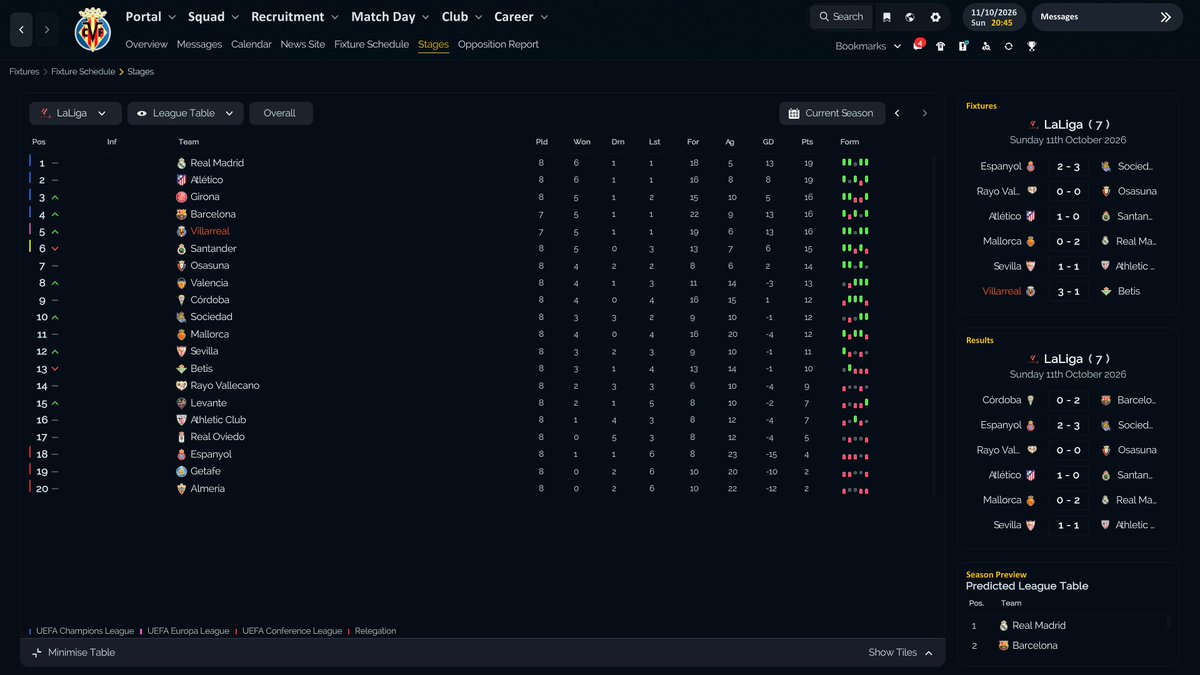1200x675 pixels.
Task: Expand Show Tiles chevron
Action: coord(929,652)
